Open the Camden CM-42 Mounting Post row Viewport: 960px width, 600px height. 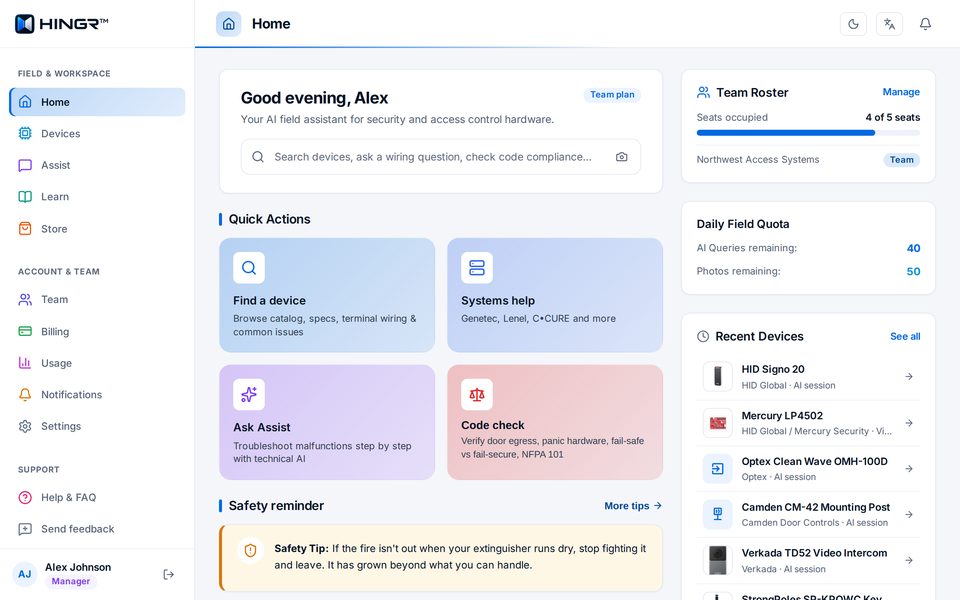click(808, 514)
